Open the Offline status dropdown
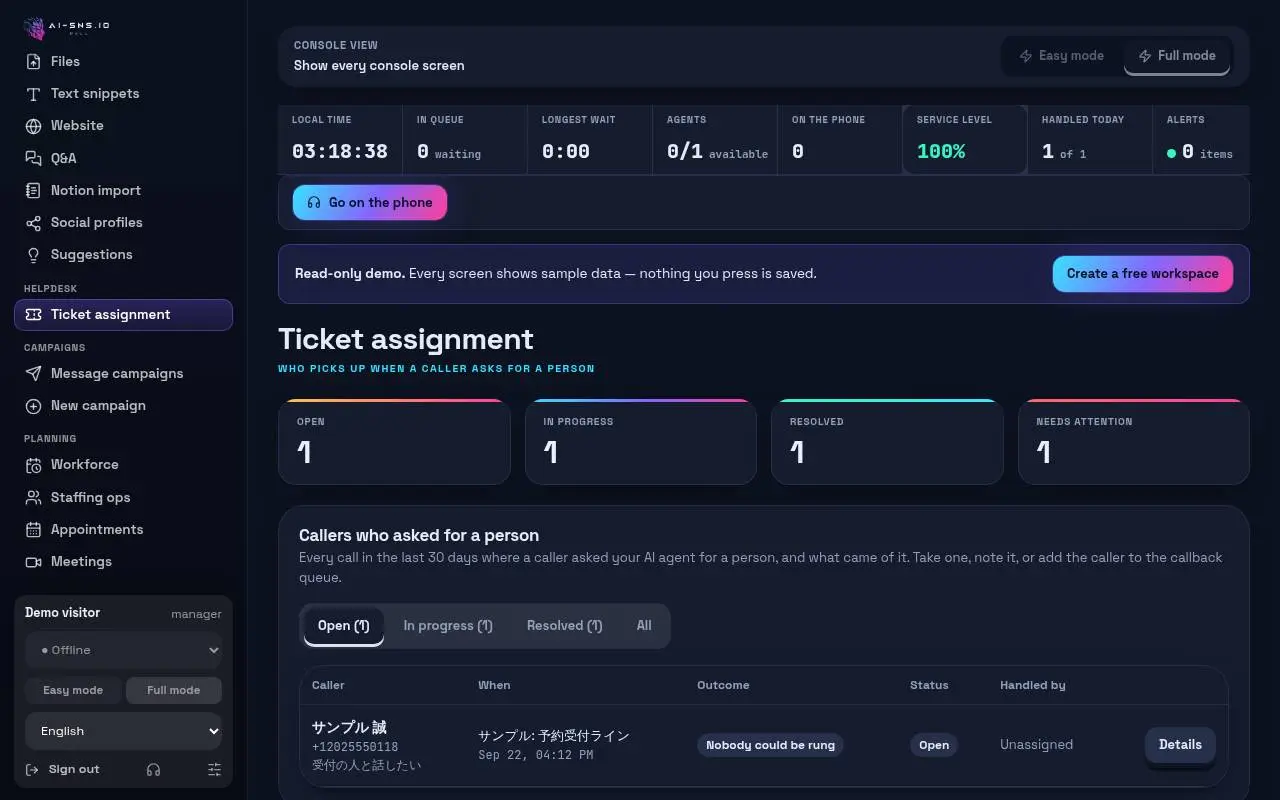This screenshot has width=1280, height=800. pos(123,650)
